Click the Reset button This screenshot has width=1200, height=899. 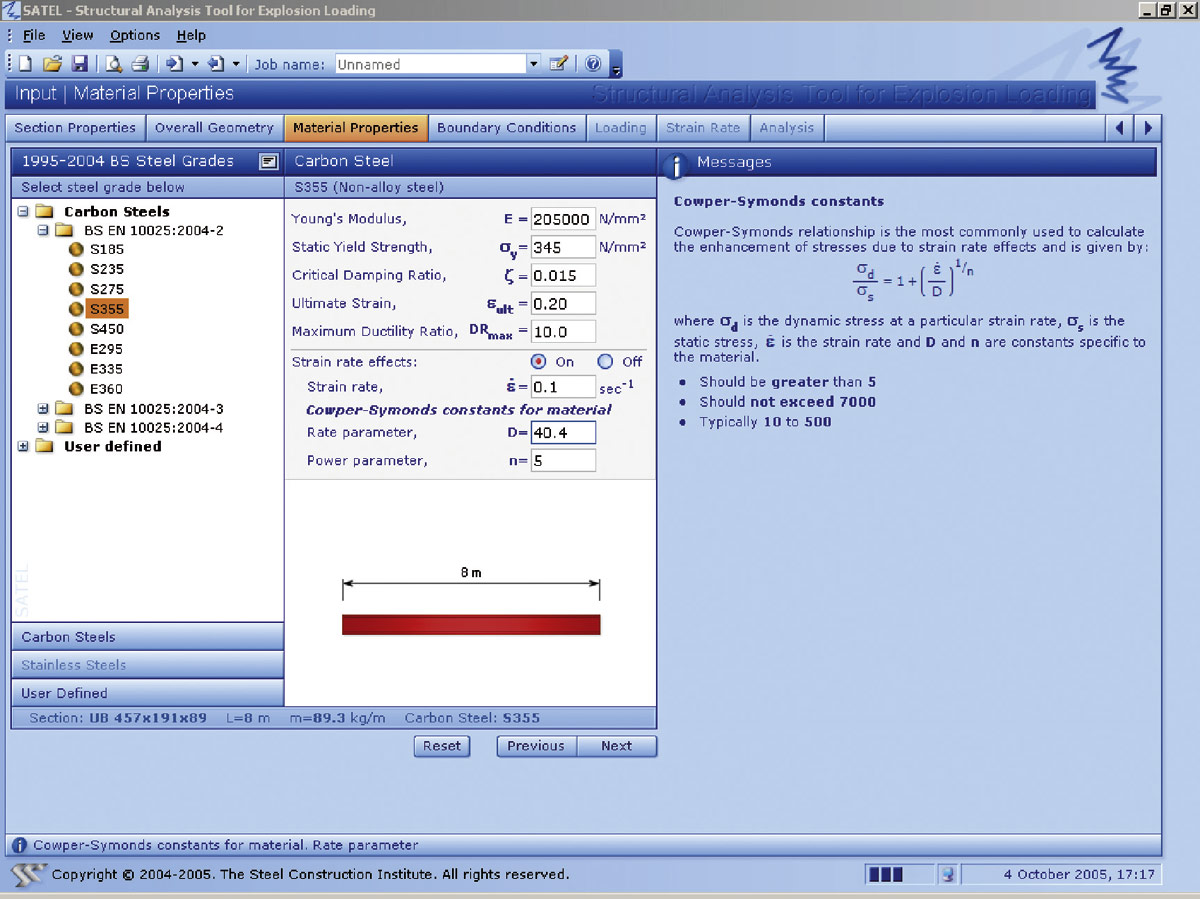click(x=442, y=746)
